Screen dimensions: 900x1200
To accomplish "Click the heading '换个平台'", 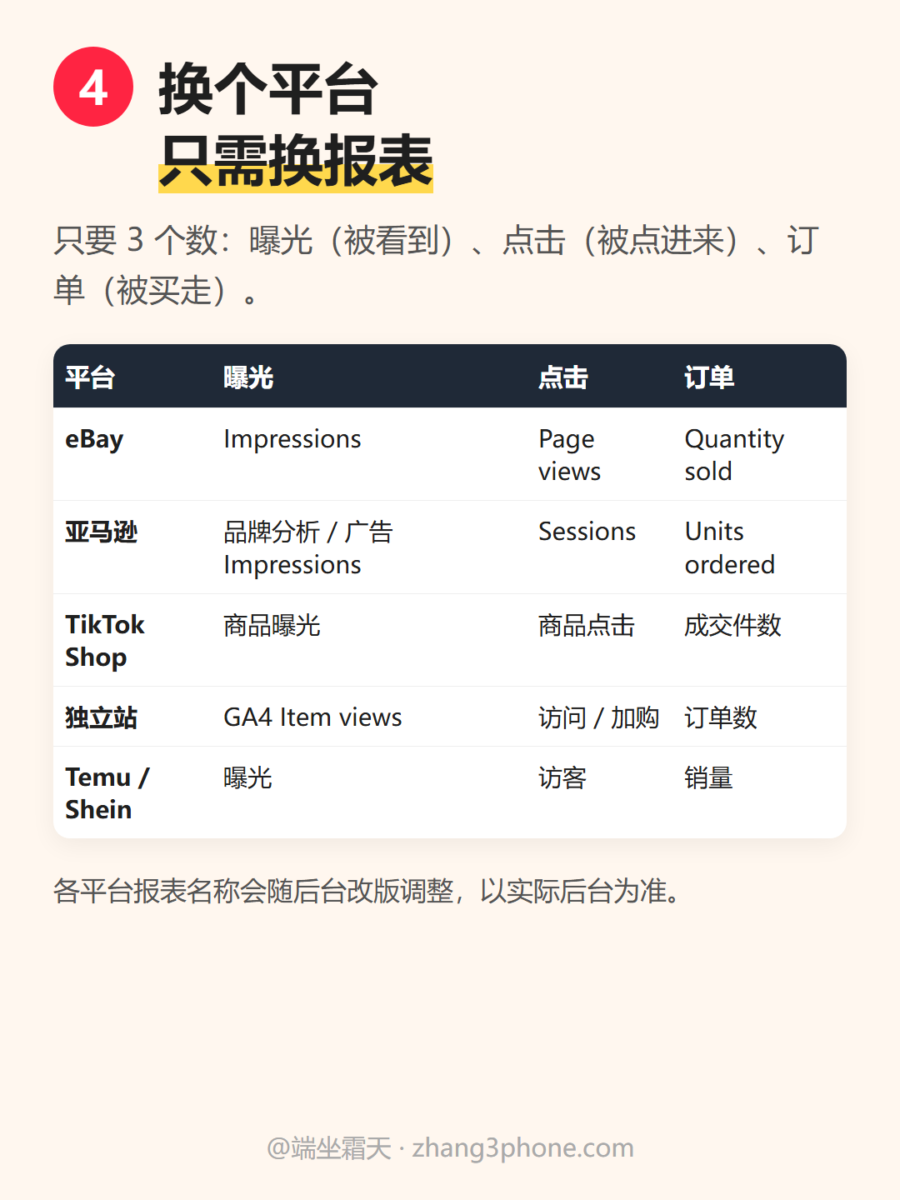I will (268, 91).
